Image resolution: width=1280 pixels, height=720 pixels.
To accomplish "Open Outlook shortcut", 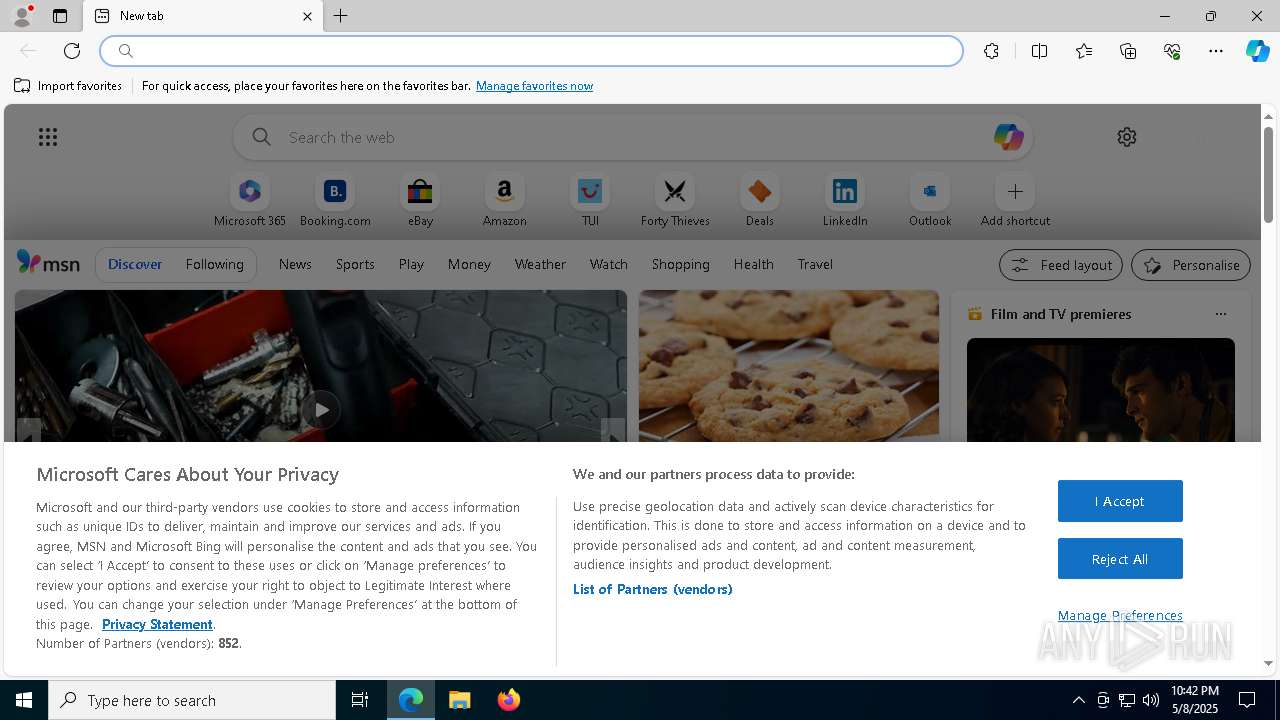I will pos(930,201).
